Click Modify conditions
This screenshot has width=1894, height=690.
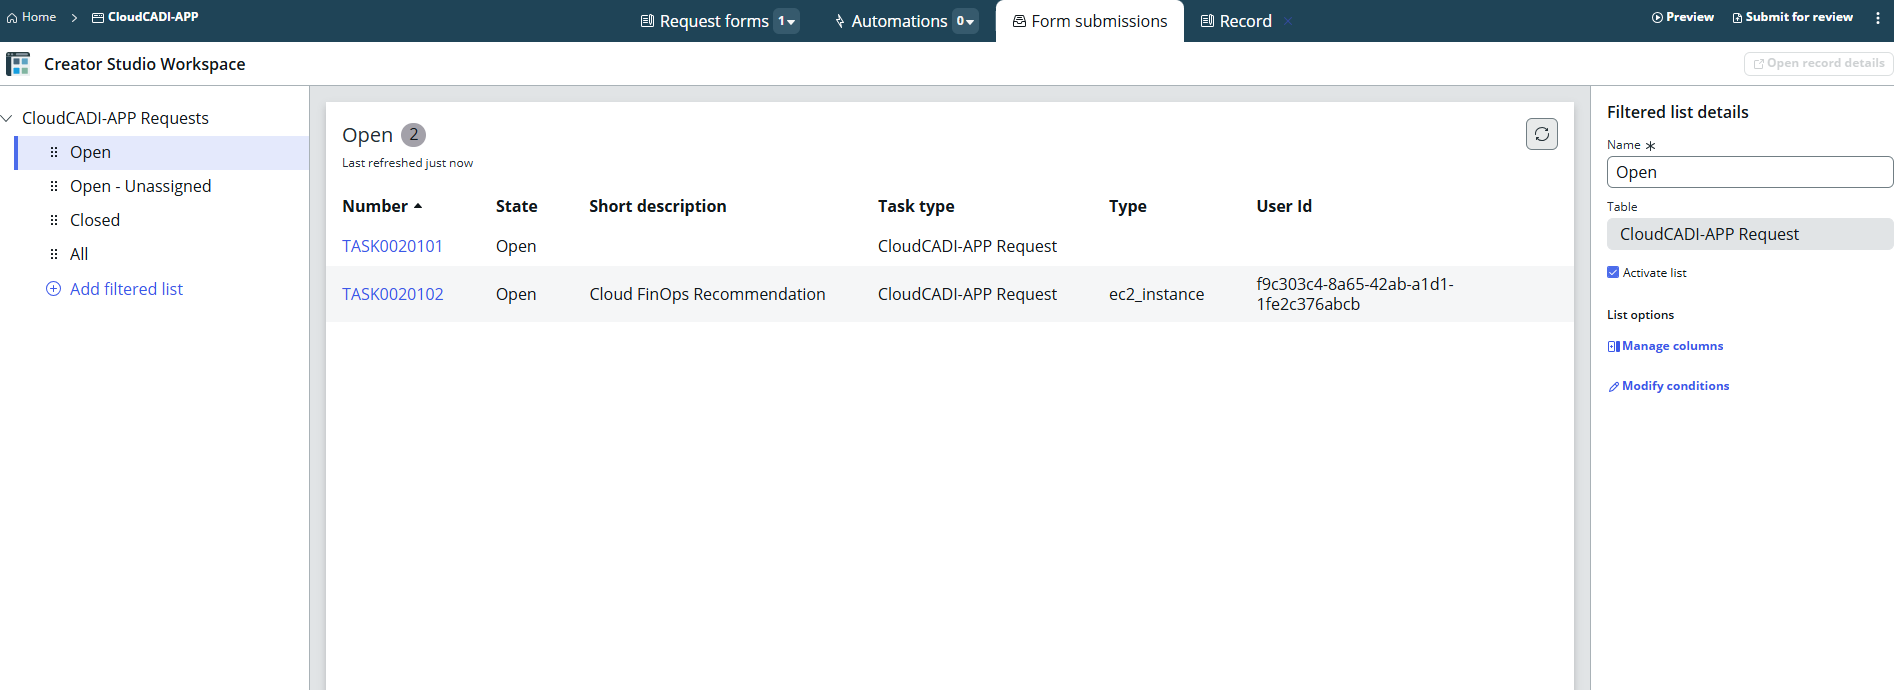click(x=1668, y=386)
